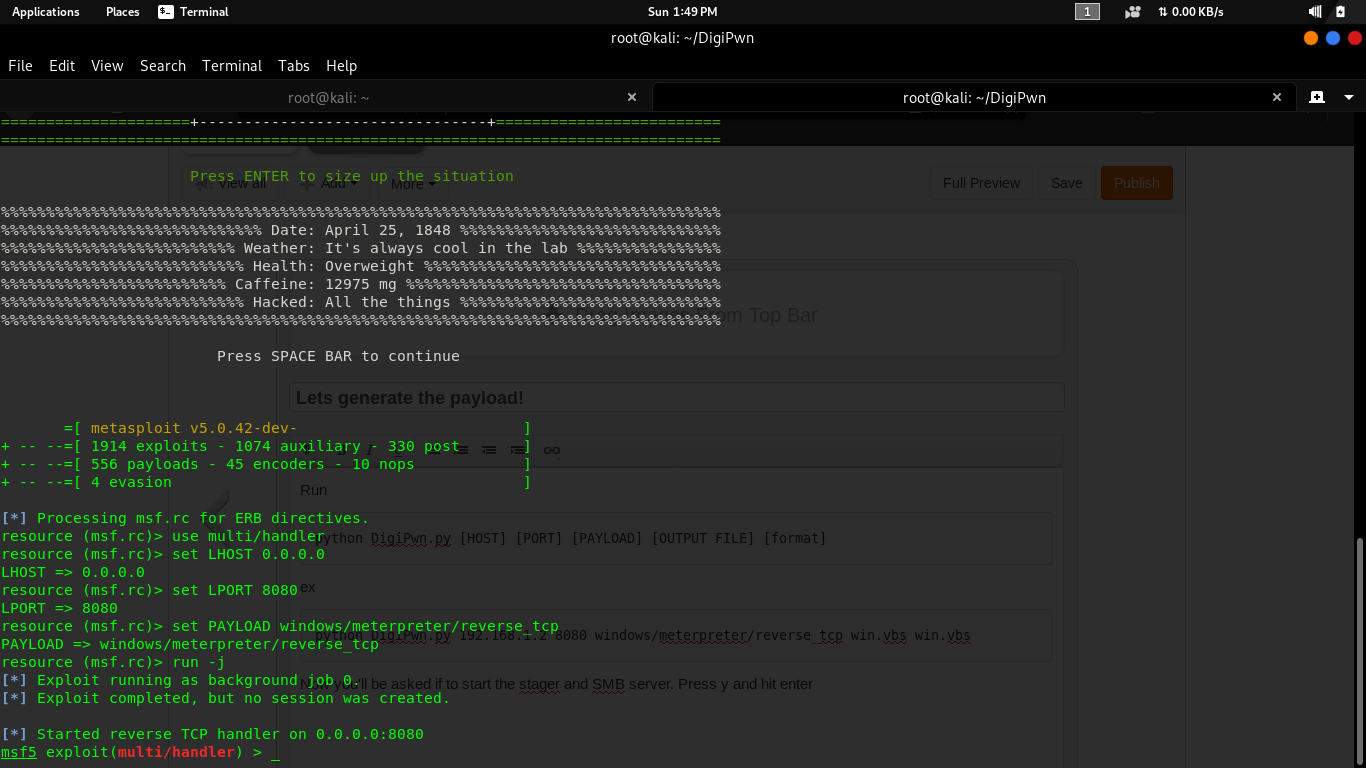Click the 'run -j' resource line

113,662
